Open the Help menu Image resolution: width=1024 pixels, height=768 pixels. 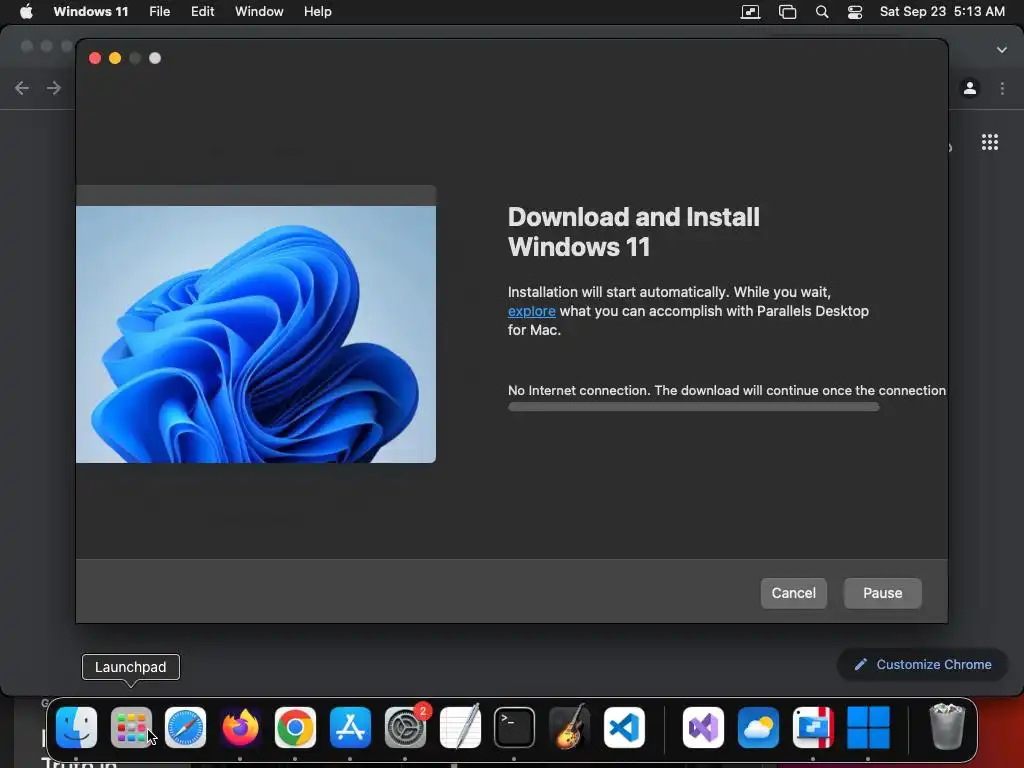pos(317,11)
